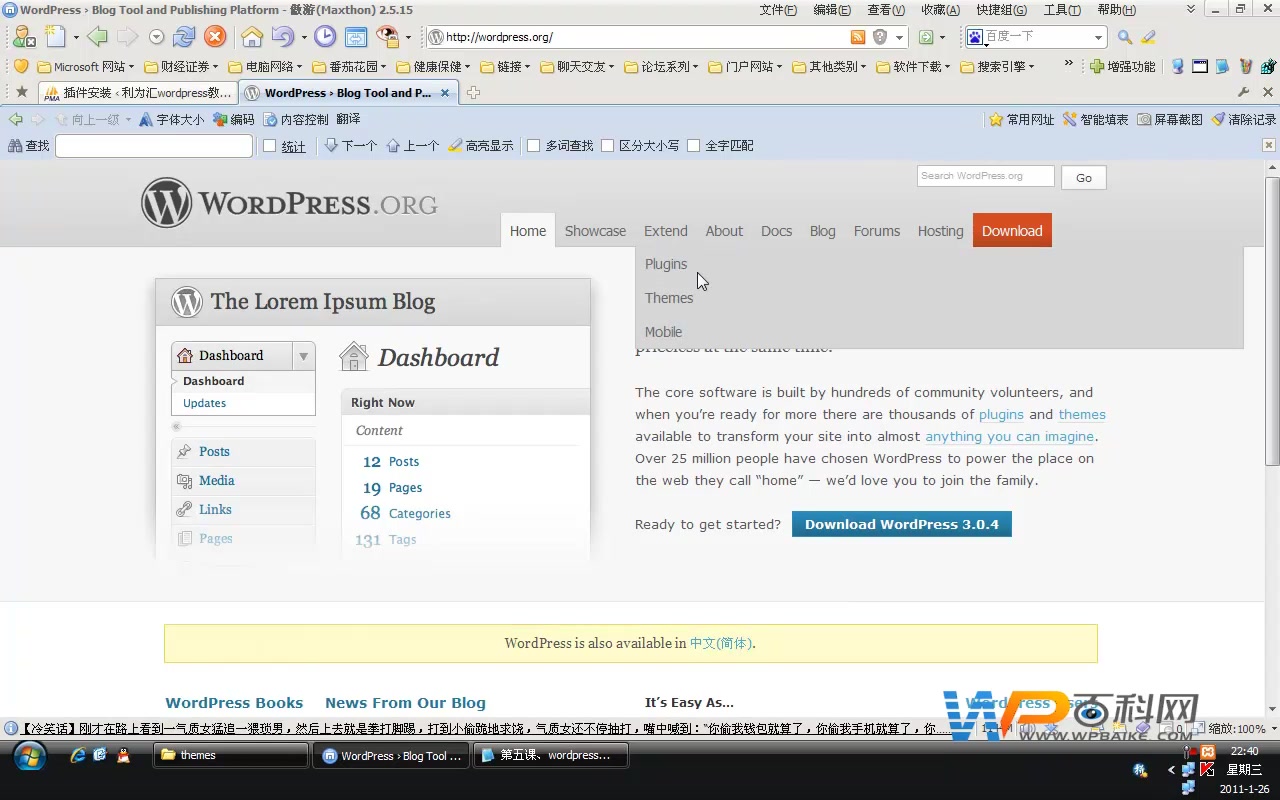
Task: Click the eye-and-lock privacy icon
Action: pyautogui.click(x=388, y=37)
